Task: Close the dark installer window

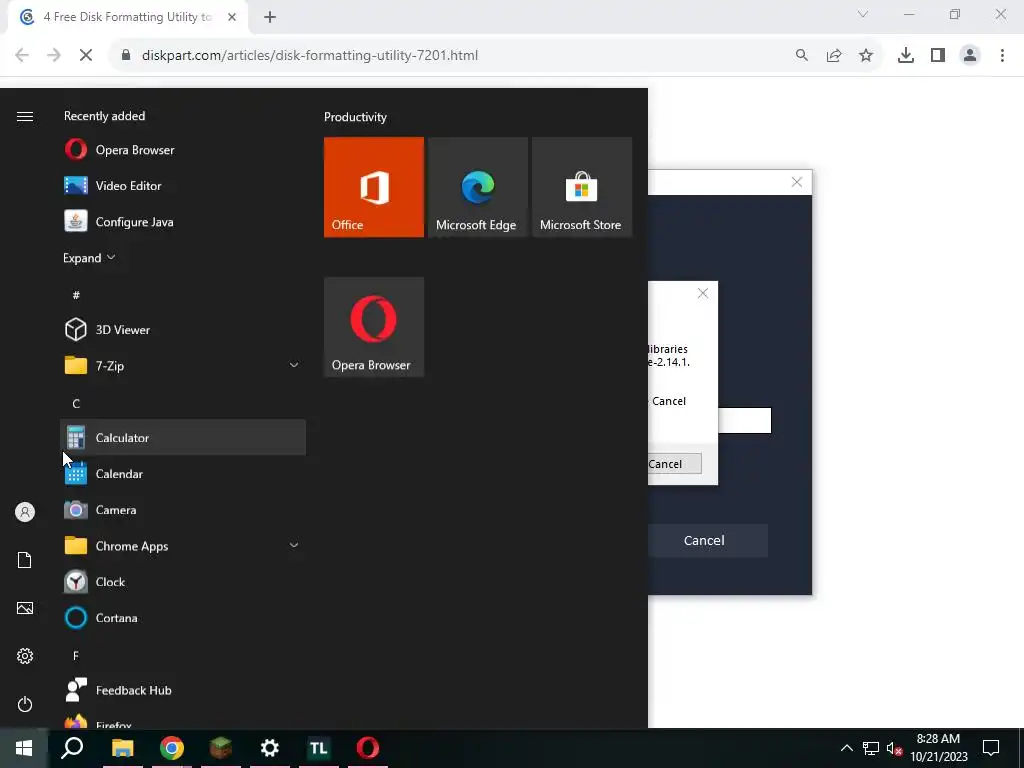Action: [797, 182]
